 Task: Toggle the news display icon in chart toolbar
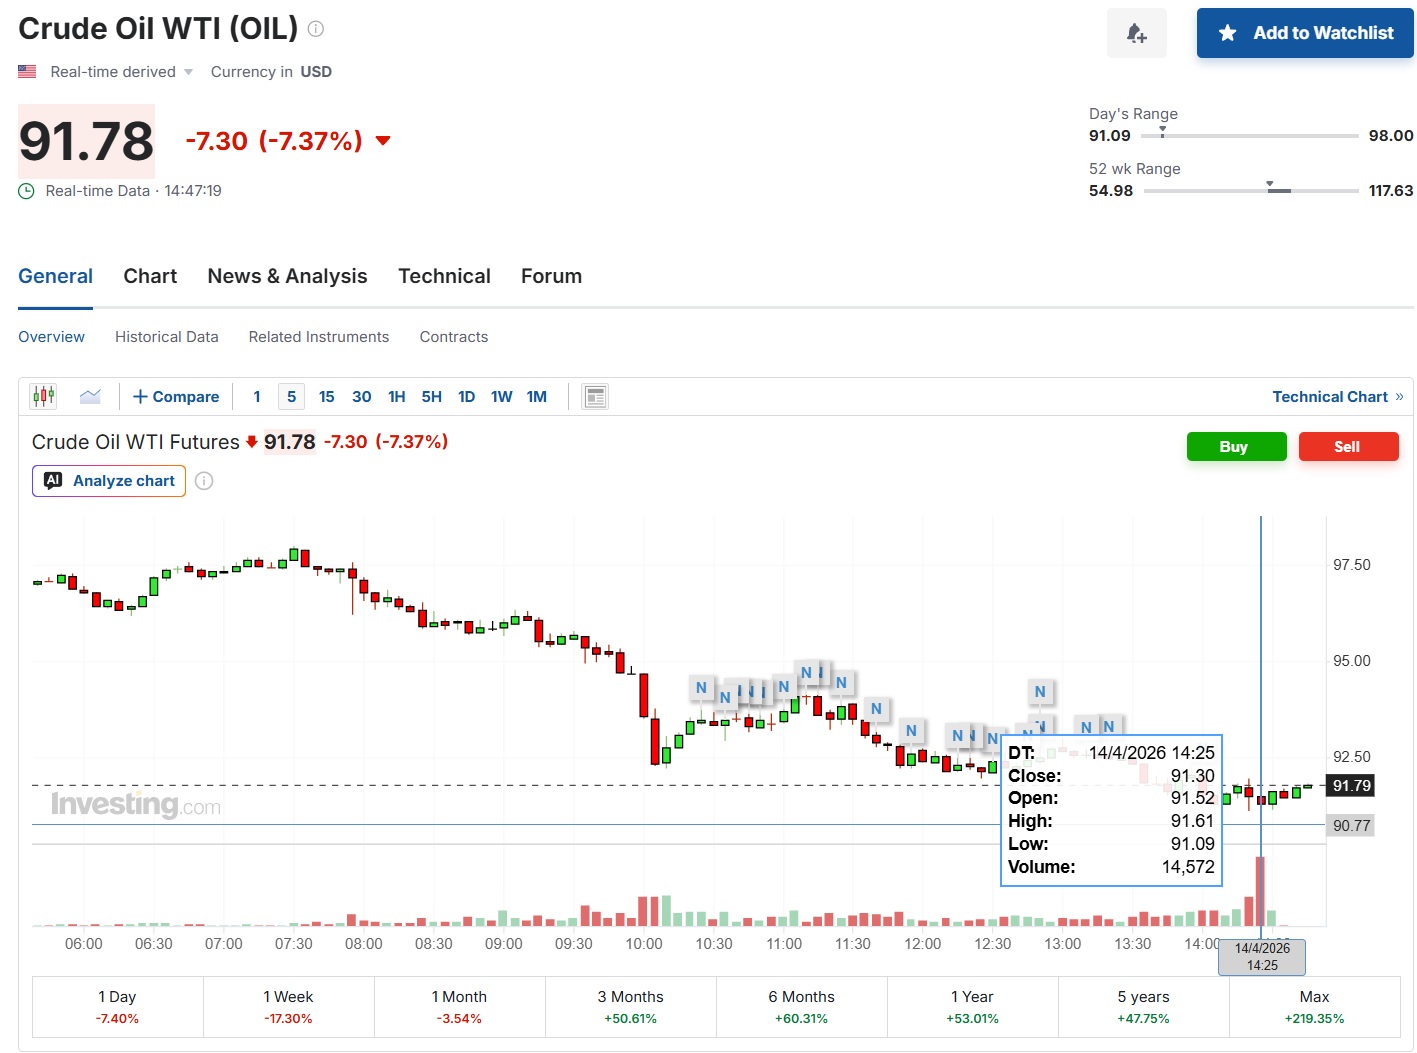595,397
